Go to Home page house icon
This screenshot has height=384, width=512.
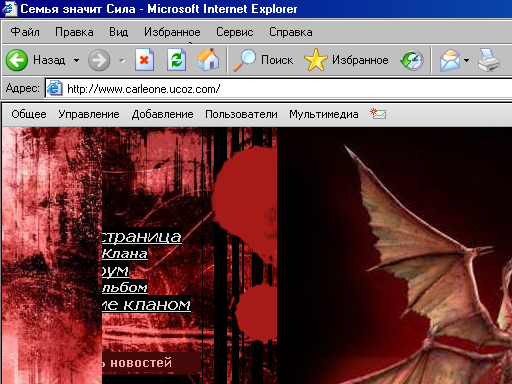[x=208, y=60]
